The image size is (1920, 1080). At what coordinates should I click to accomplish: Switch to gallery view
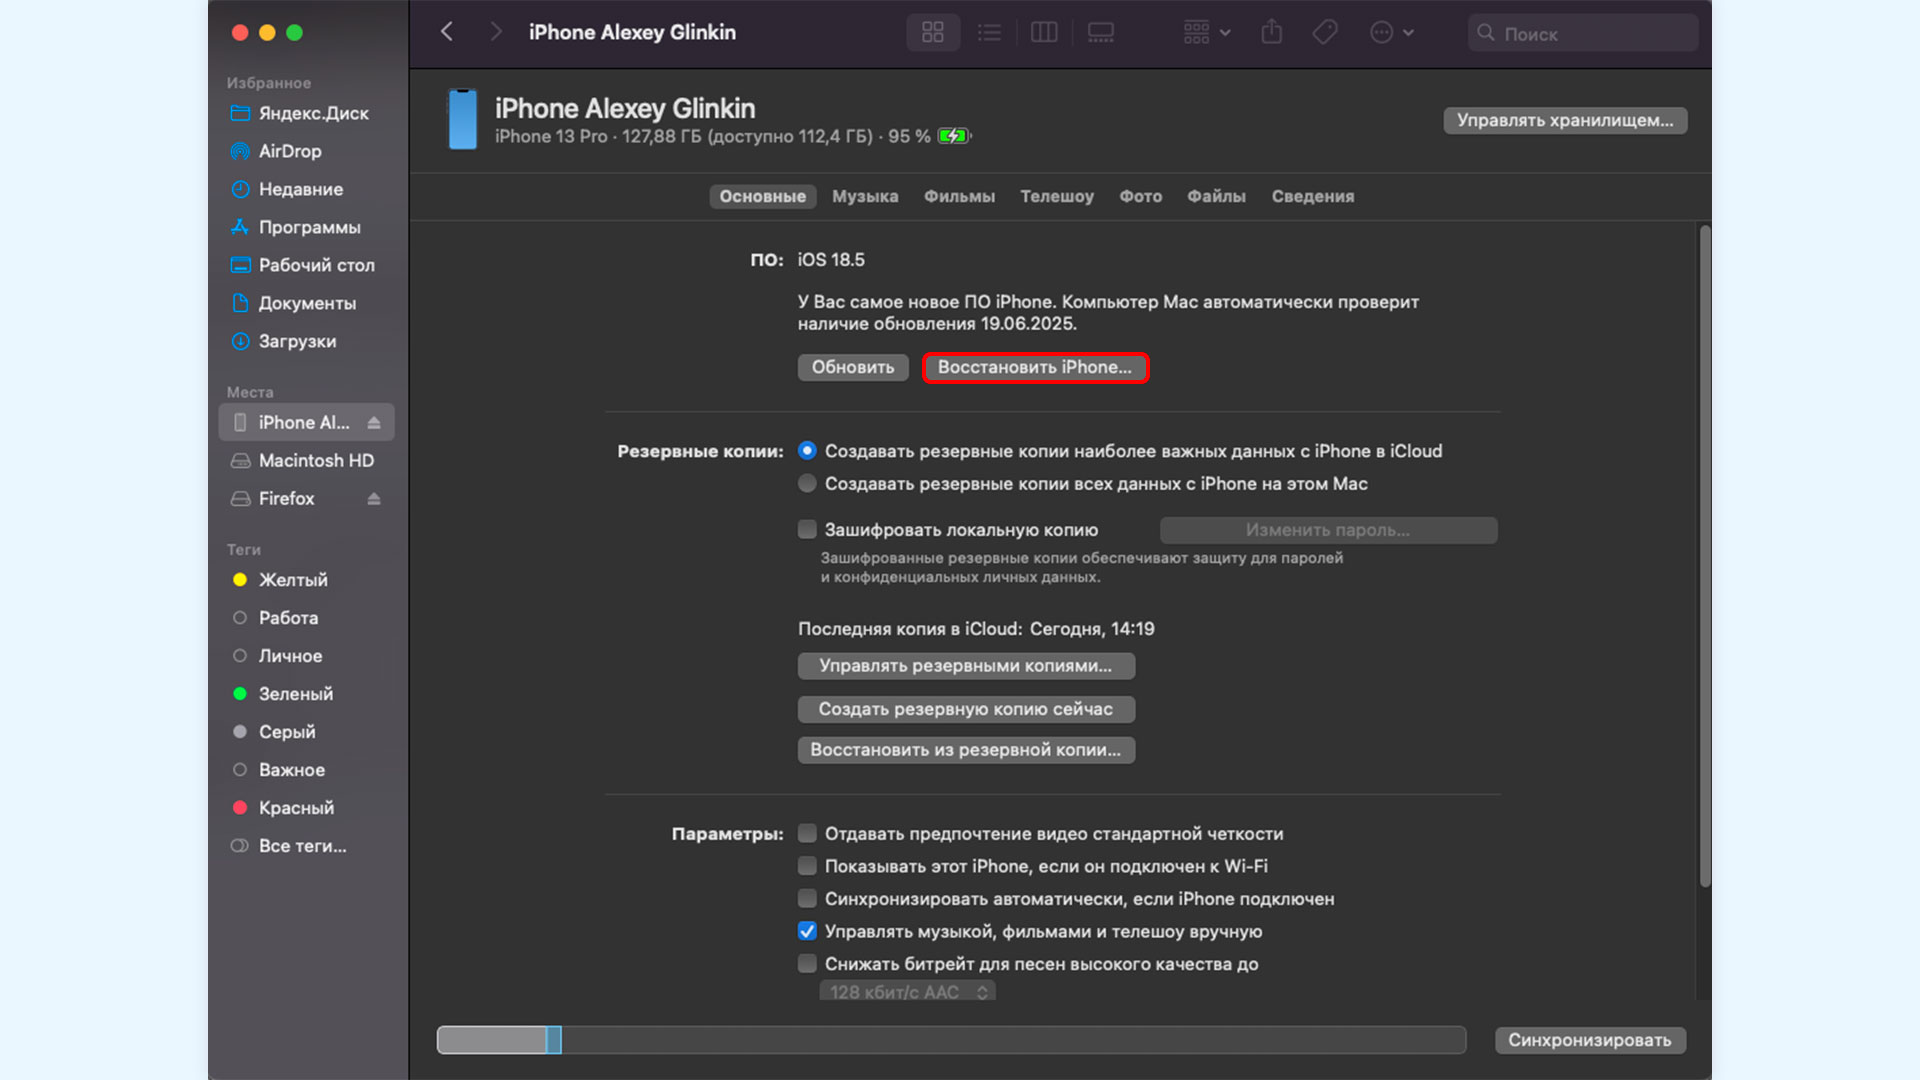tap(1100, 32)
